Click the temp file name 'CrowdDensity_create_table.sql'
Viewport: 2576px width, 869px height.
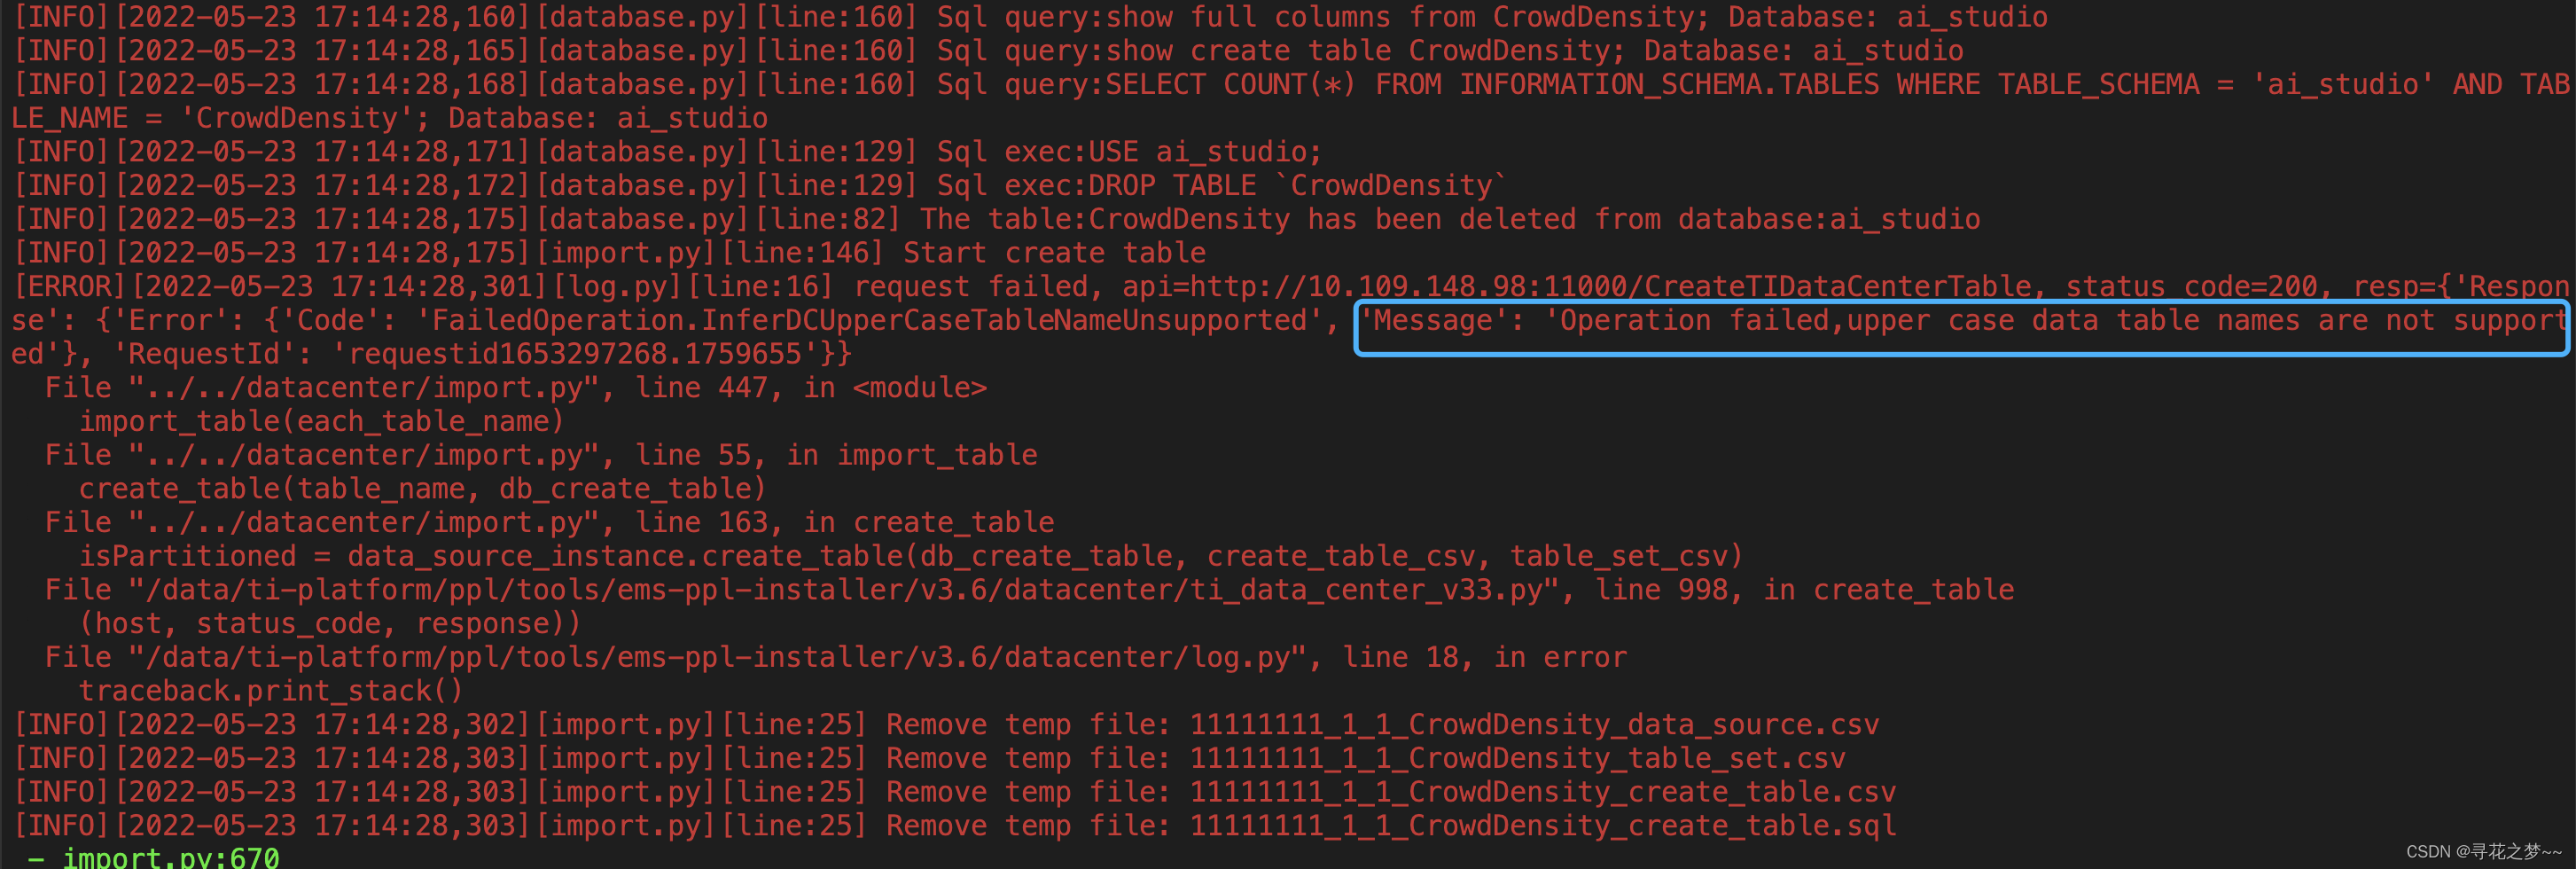[x=1652, y=826]
